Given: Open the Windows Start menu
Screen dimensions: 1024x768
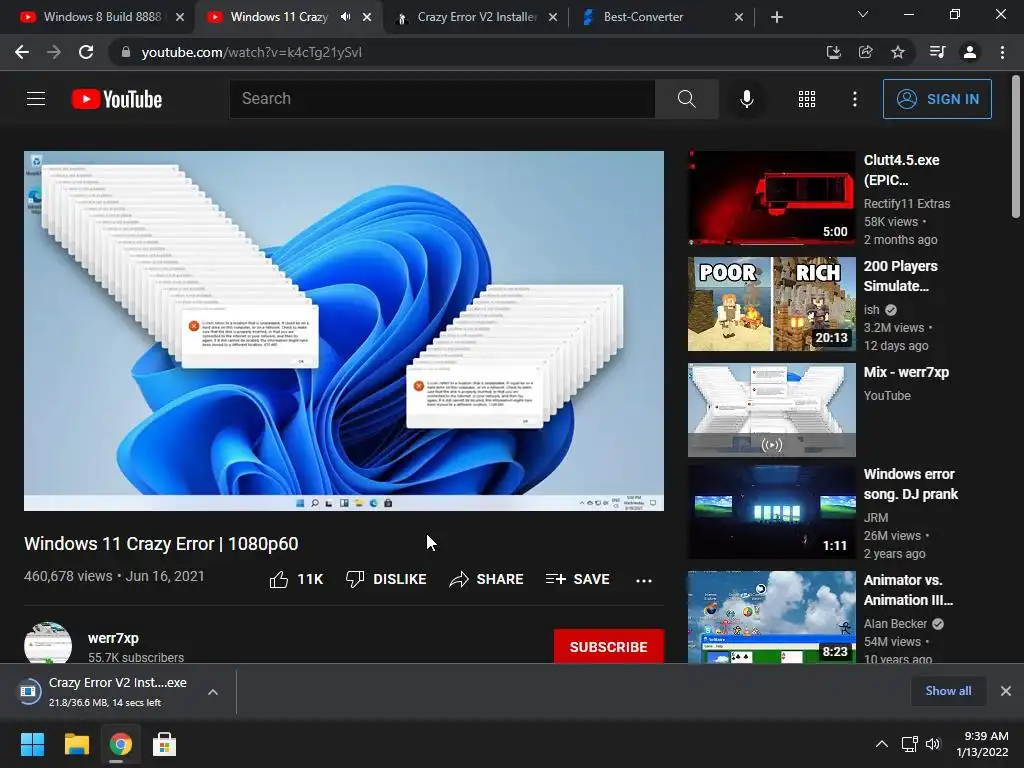Looking at the screenshot, I should [x=32, y=744].
